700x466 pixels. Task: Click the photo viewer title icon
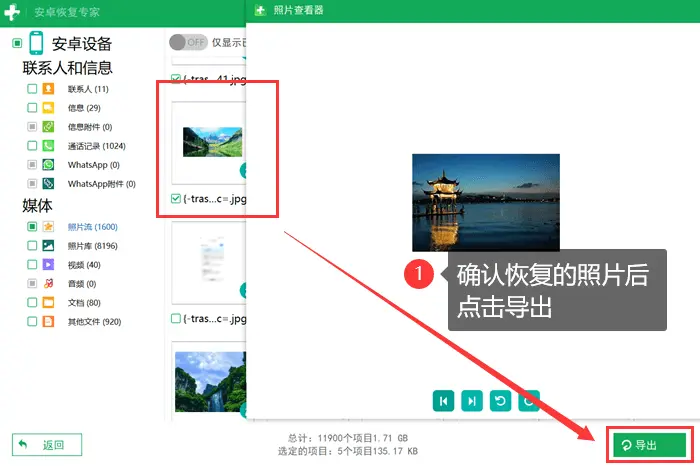[260, 10]
